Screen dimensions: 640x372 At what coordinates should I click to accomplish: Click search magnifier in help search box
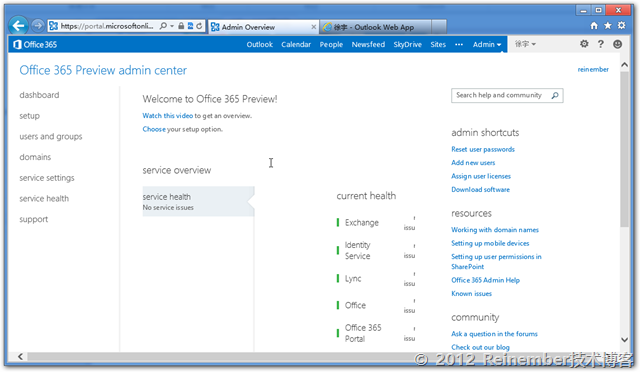555,96
